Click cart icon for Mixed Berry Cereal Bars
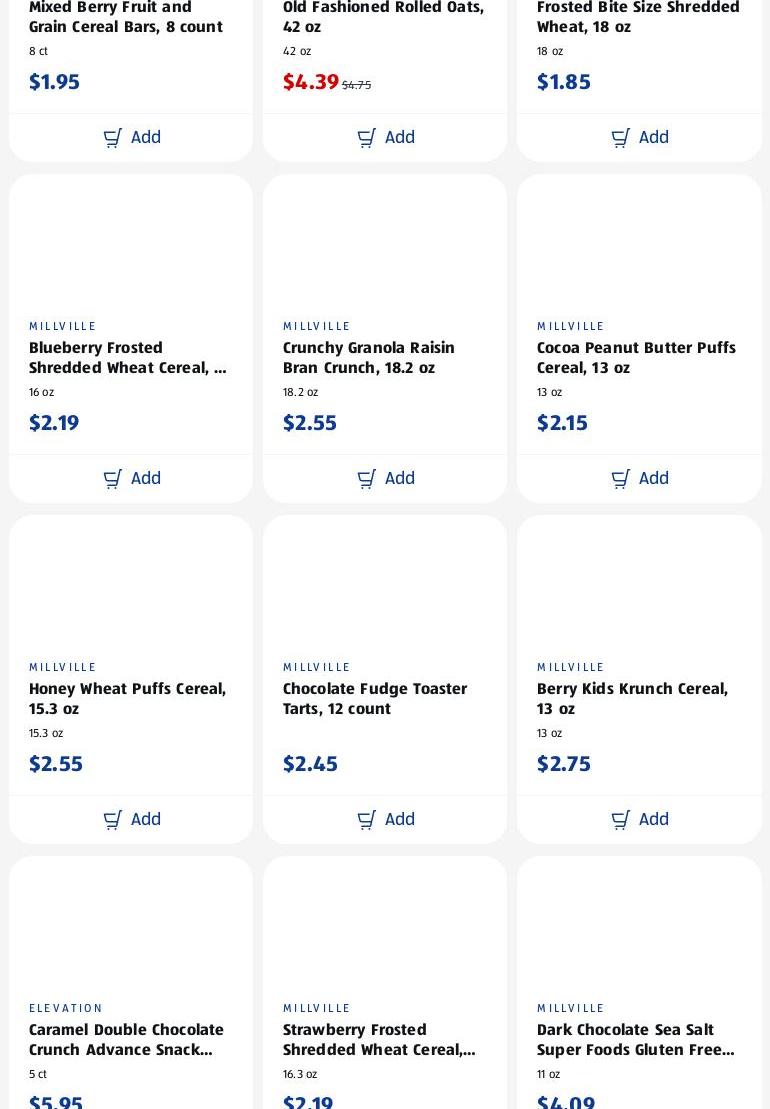Screen dimensions: 770x1109 coord(113,138)
